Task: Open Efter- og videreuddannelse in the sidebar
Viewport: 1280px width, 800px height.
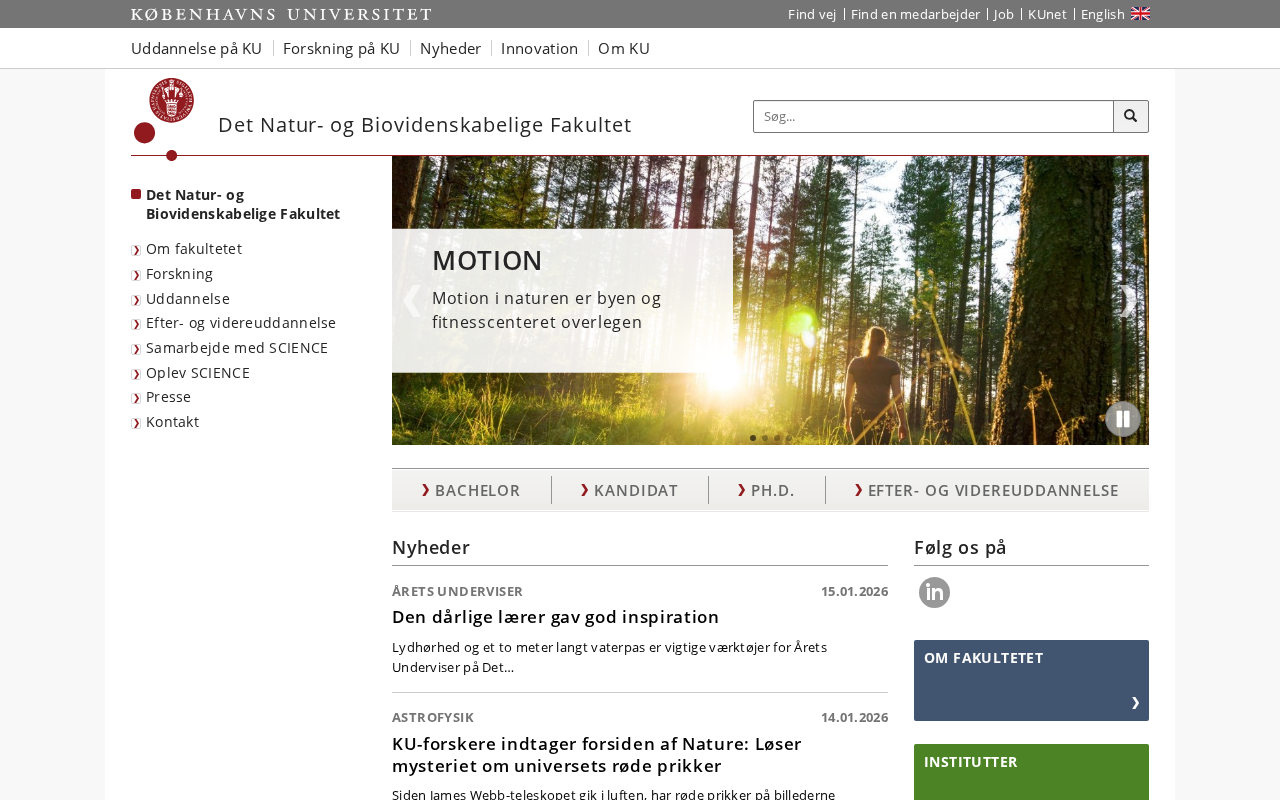Action: click(241, 323)
